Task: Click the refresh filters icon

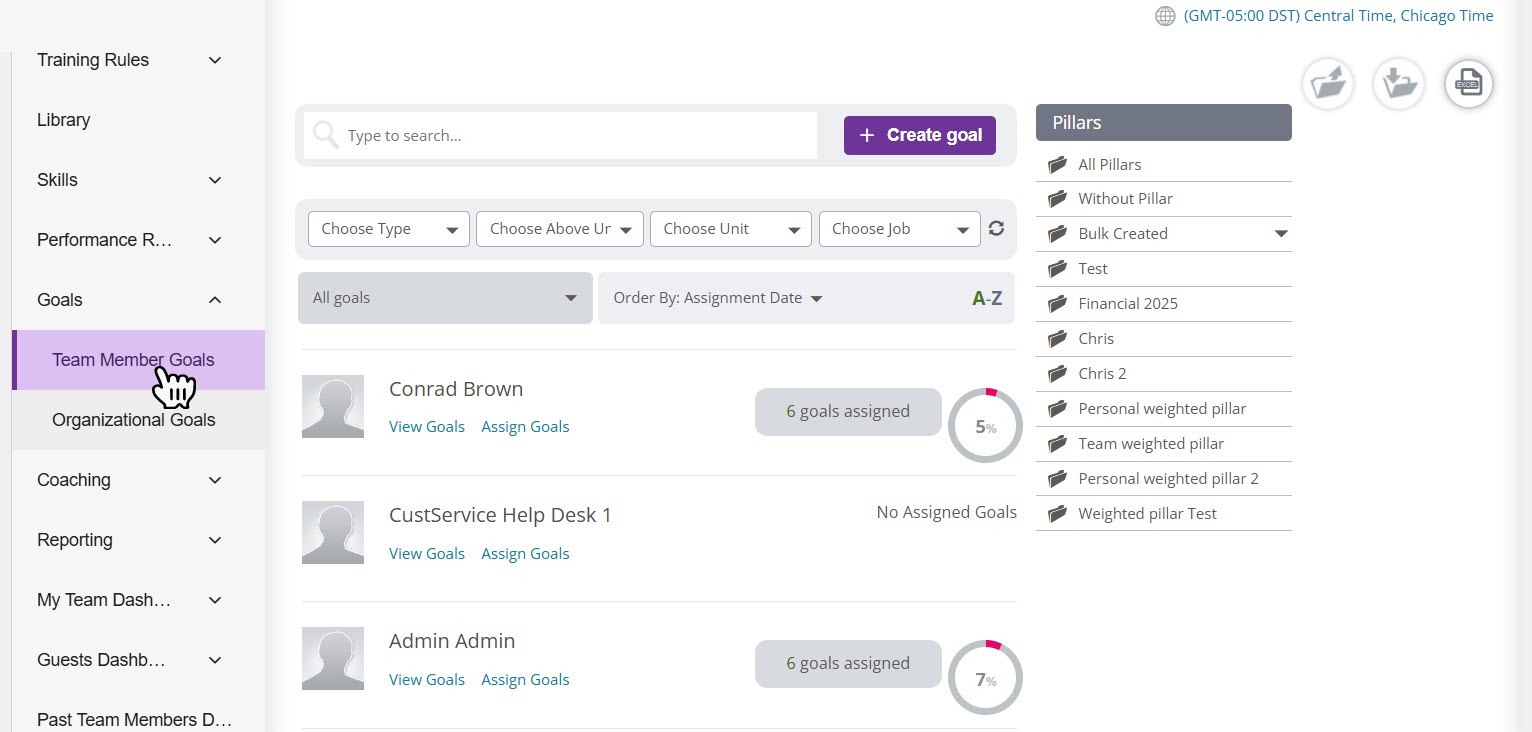Action: (x=996, y=229)
